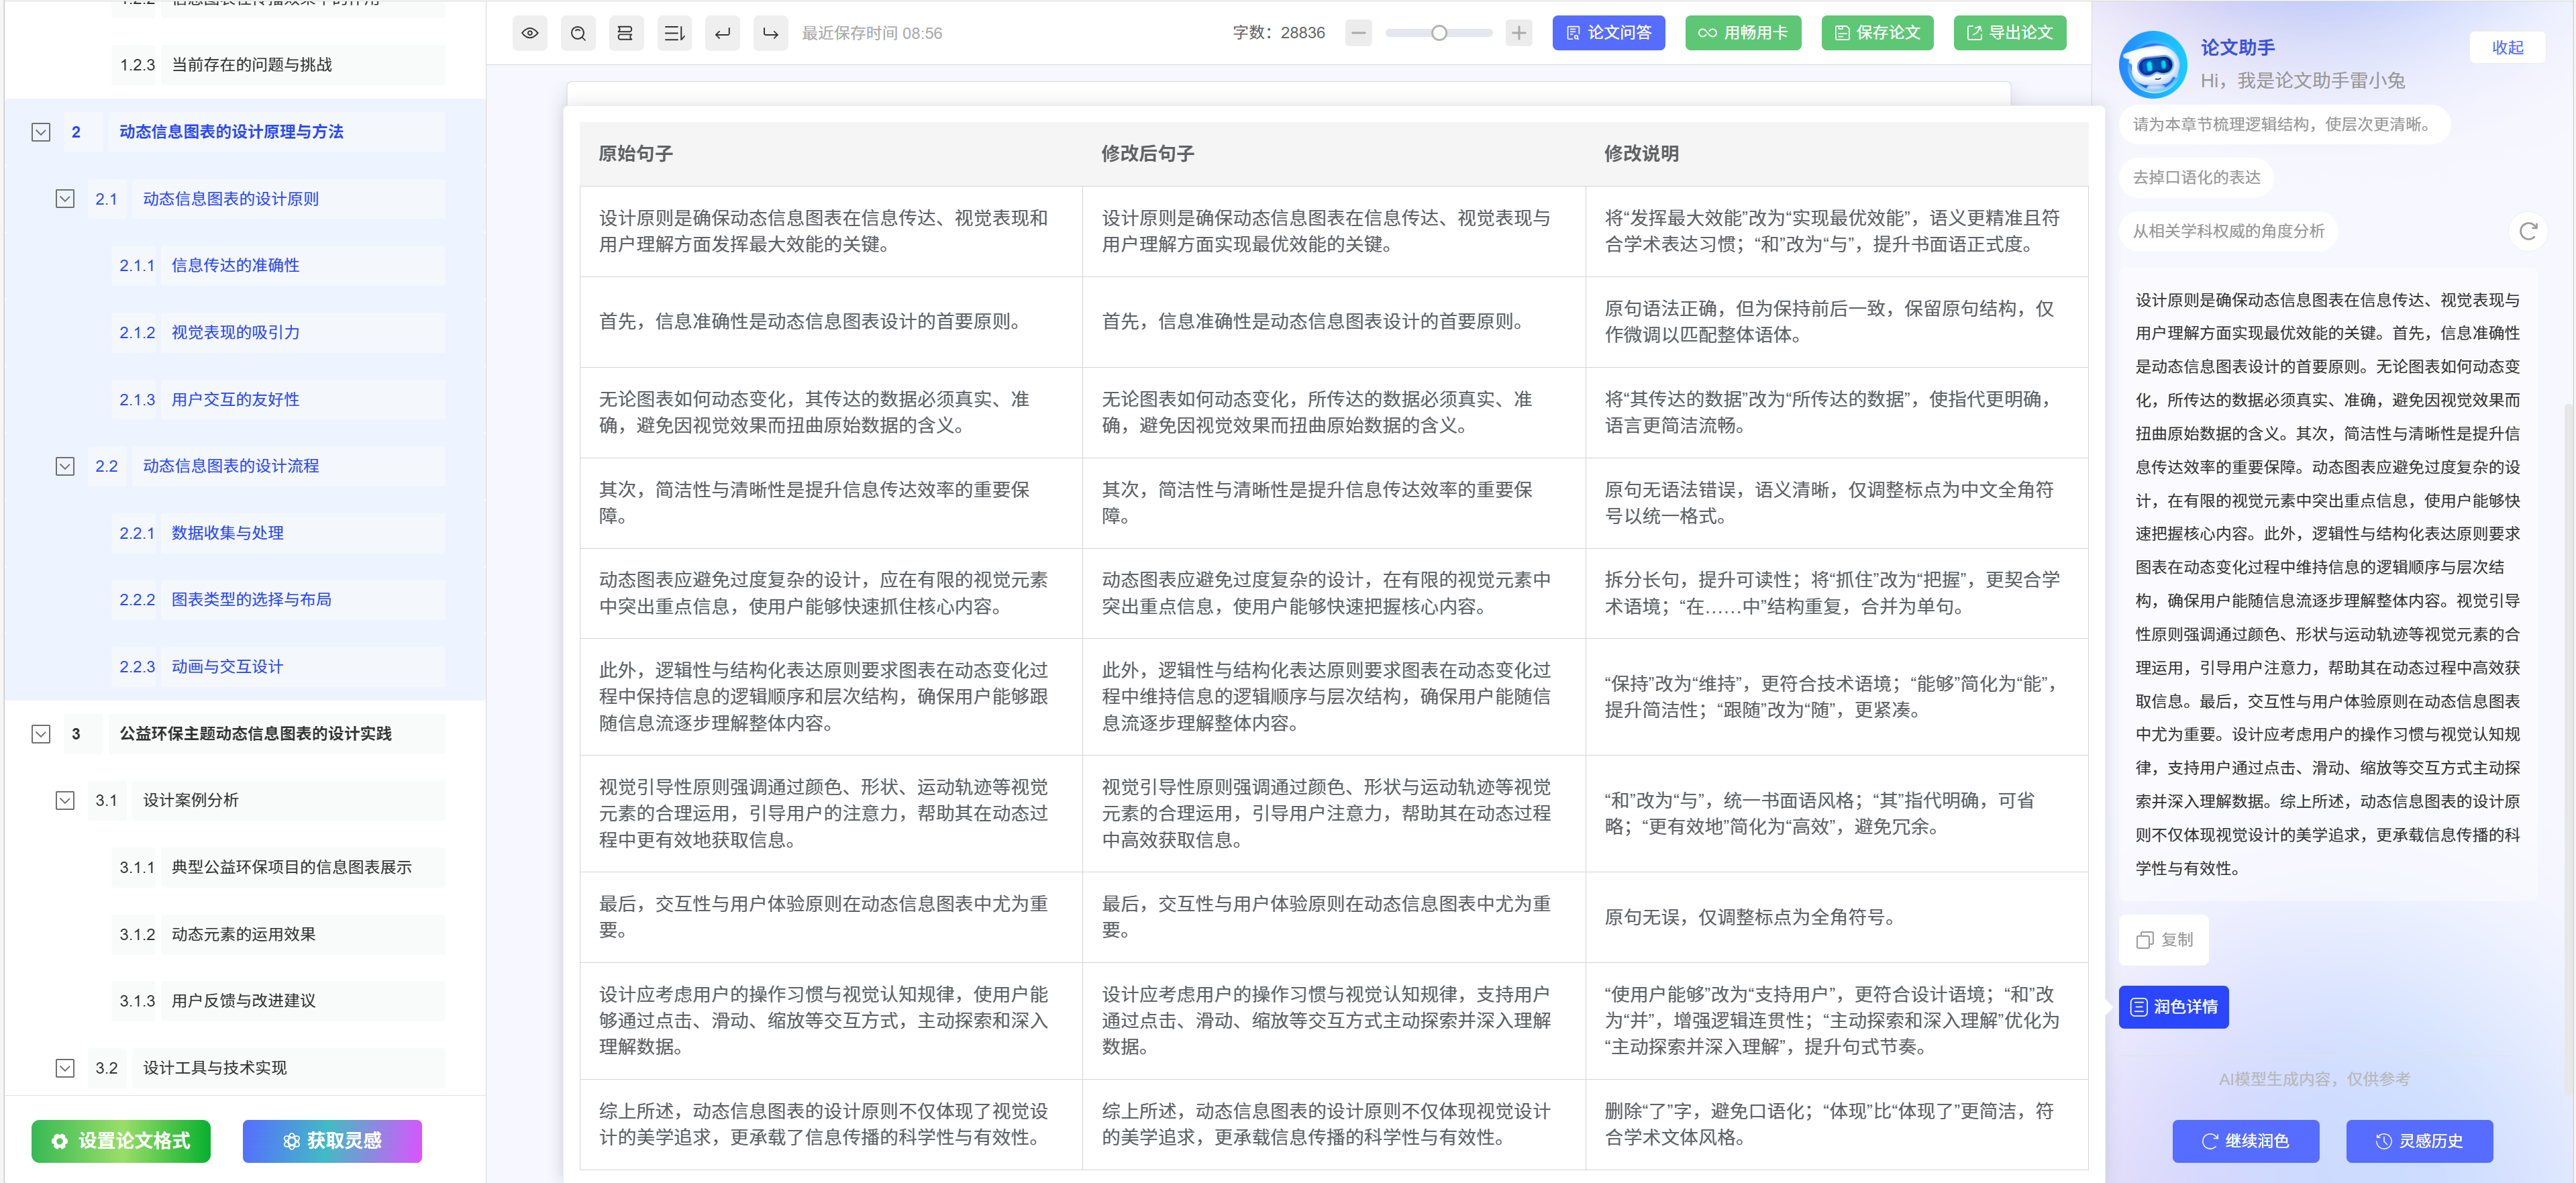Click the magnifier search icon

578,33
